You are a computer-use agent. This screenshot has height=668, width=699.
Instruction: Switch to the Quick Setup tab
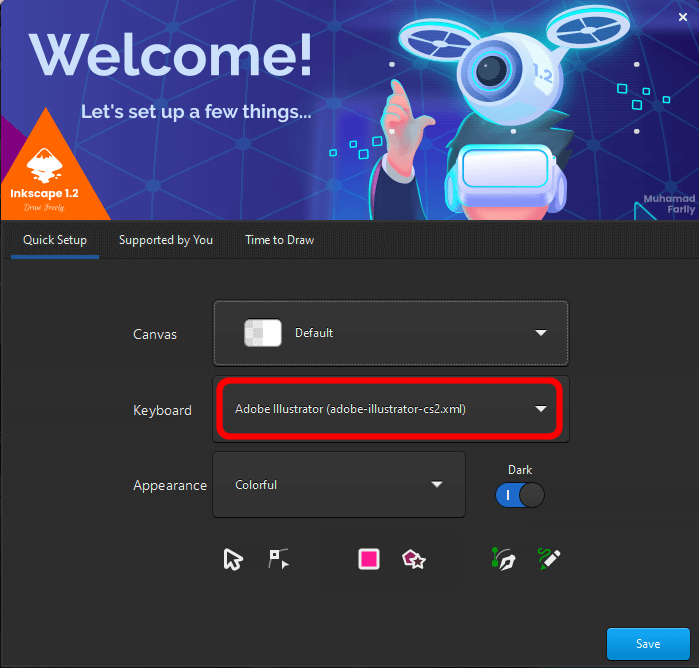tap(55, 240)
